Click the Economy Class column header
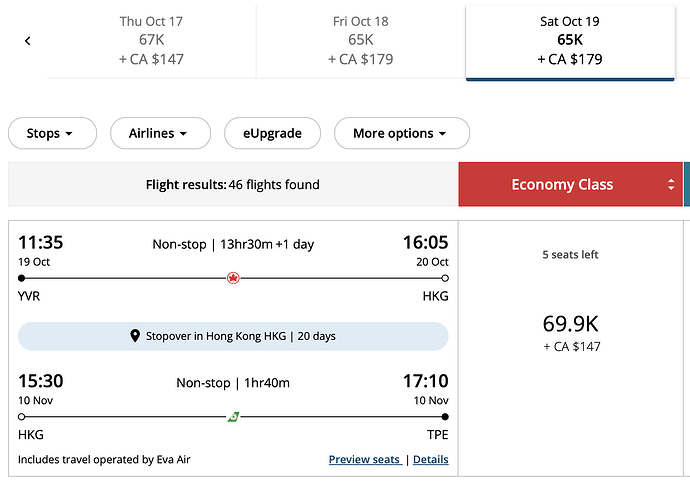The width and height of the screenshot is (690, 483). coord(571,184)
